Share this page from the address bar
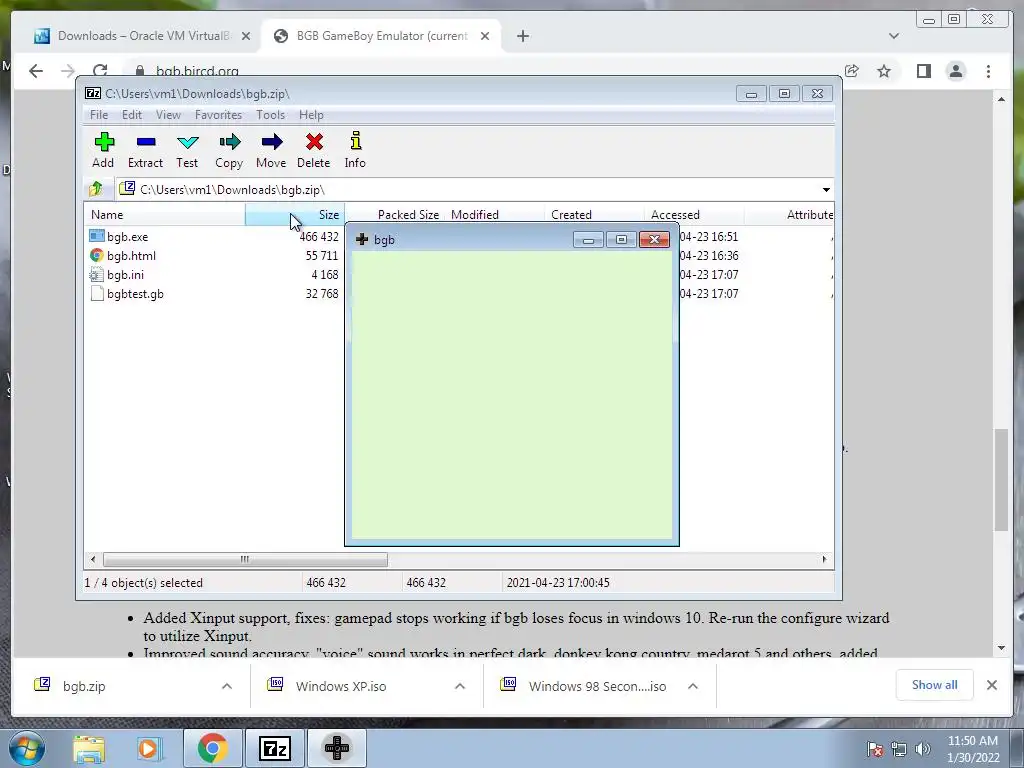Screen dimensions: 1024x768 pyautogui.click(x=852, y=71)
